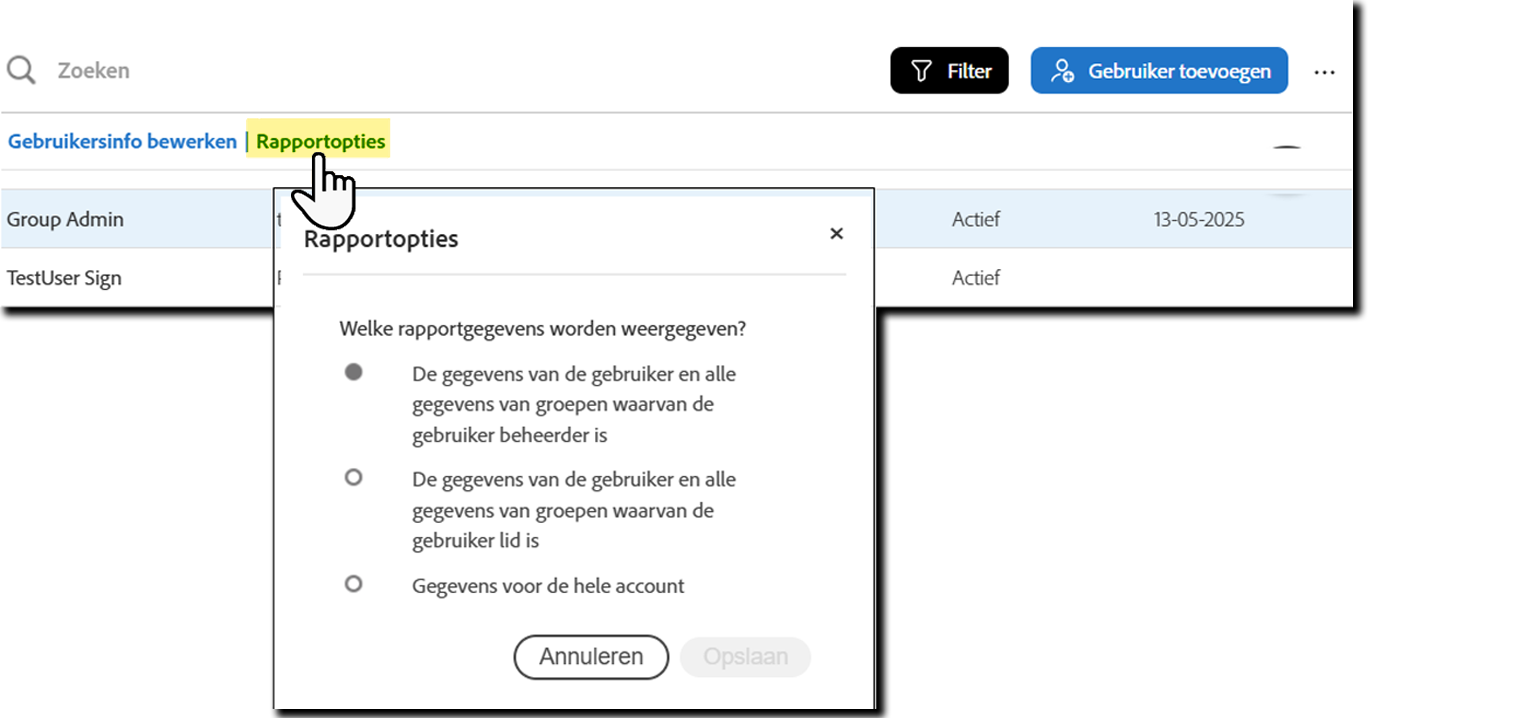
Task: Click the search magnifier icon
Action: point(21,70)
